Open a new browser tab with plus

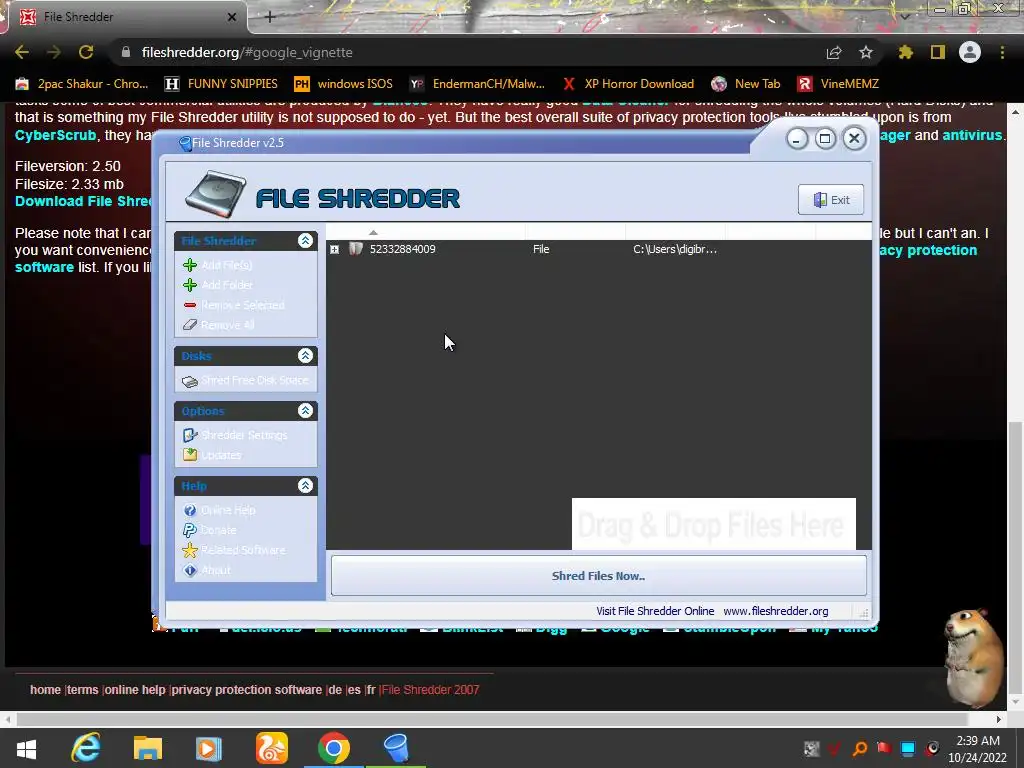[270, 17]
